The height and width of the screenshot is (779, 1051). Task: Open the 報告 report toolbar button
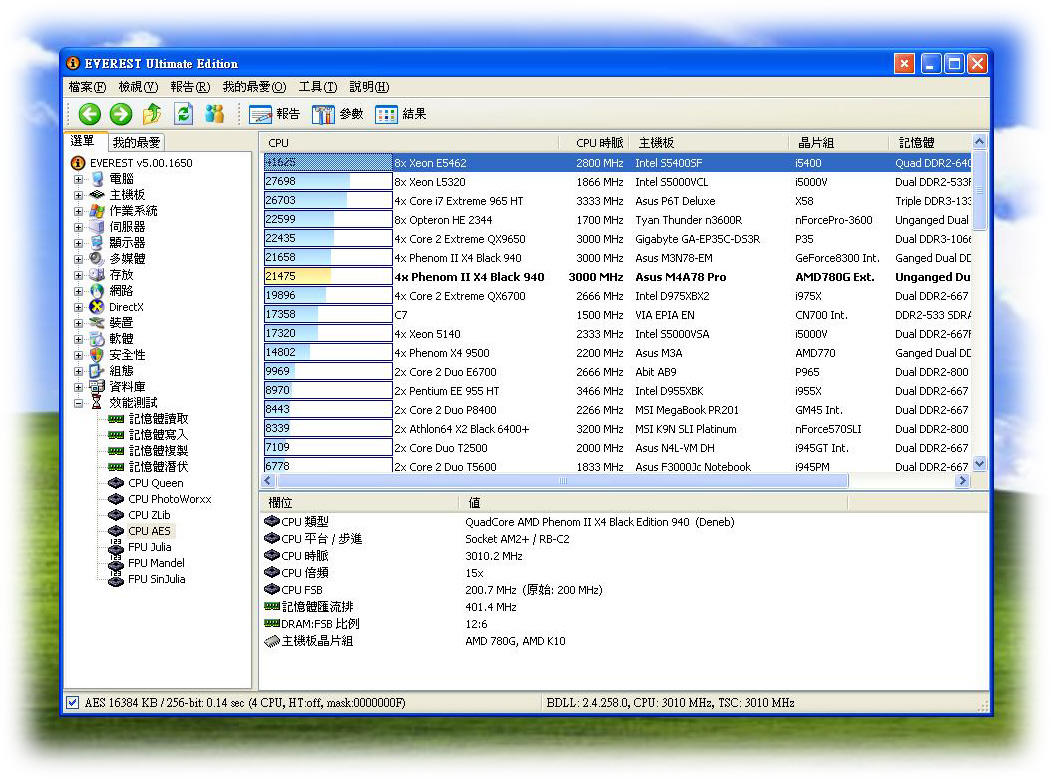click(275, 114)
